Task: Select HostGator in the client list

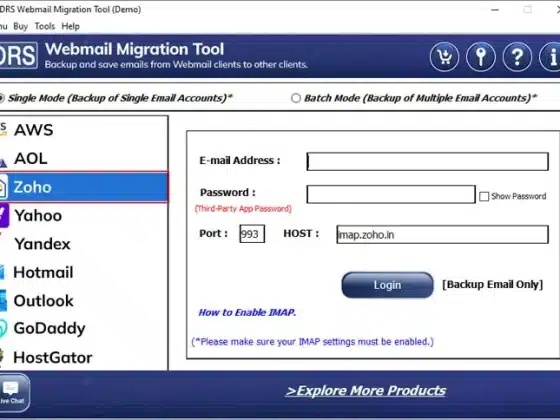Action: pos(84,358)
